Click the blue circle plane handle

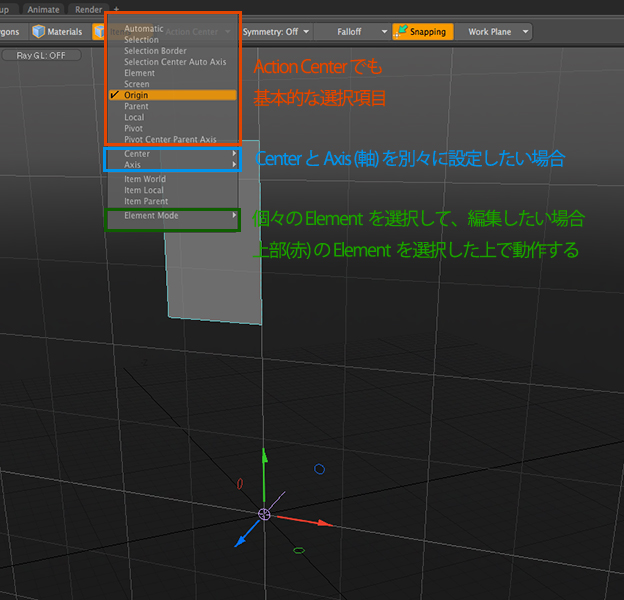pyautogui.click(x=319, y=468)
